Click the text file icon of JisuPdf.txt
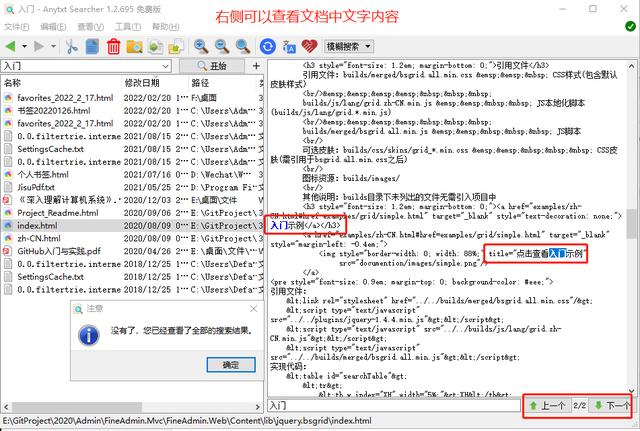 [8, 187]
